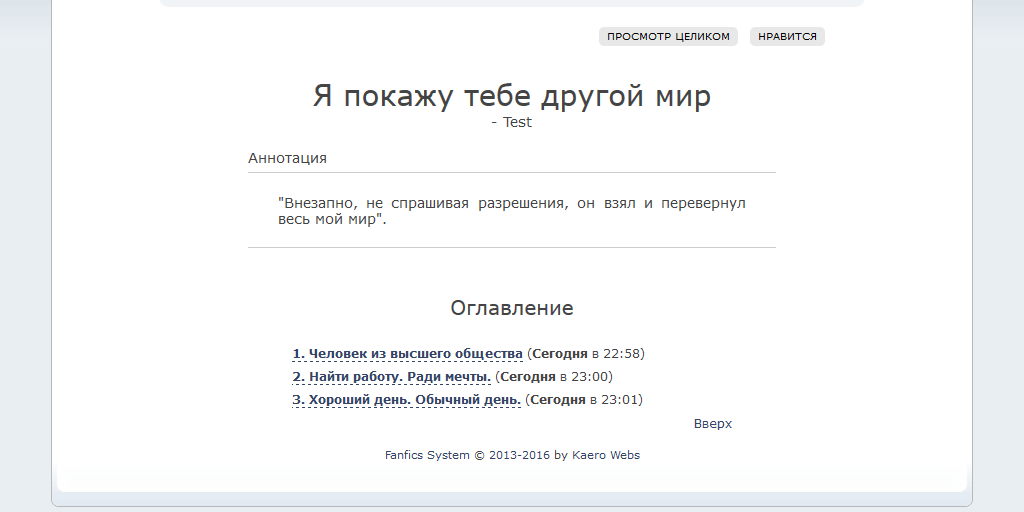Click the annotation quote starting with 'Внезапно'
The height and width of the screenshot is (512, 1024).
pyautogui.click(x=511, y=211)
